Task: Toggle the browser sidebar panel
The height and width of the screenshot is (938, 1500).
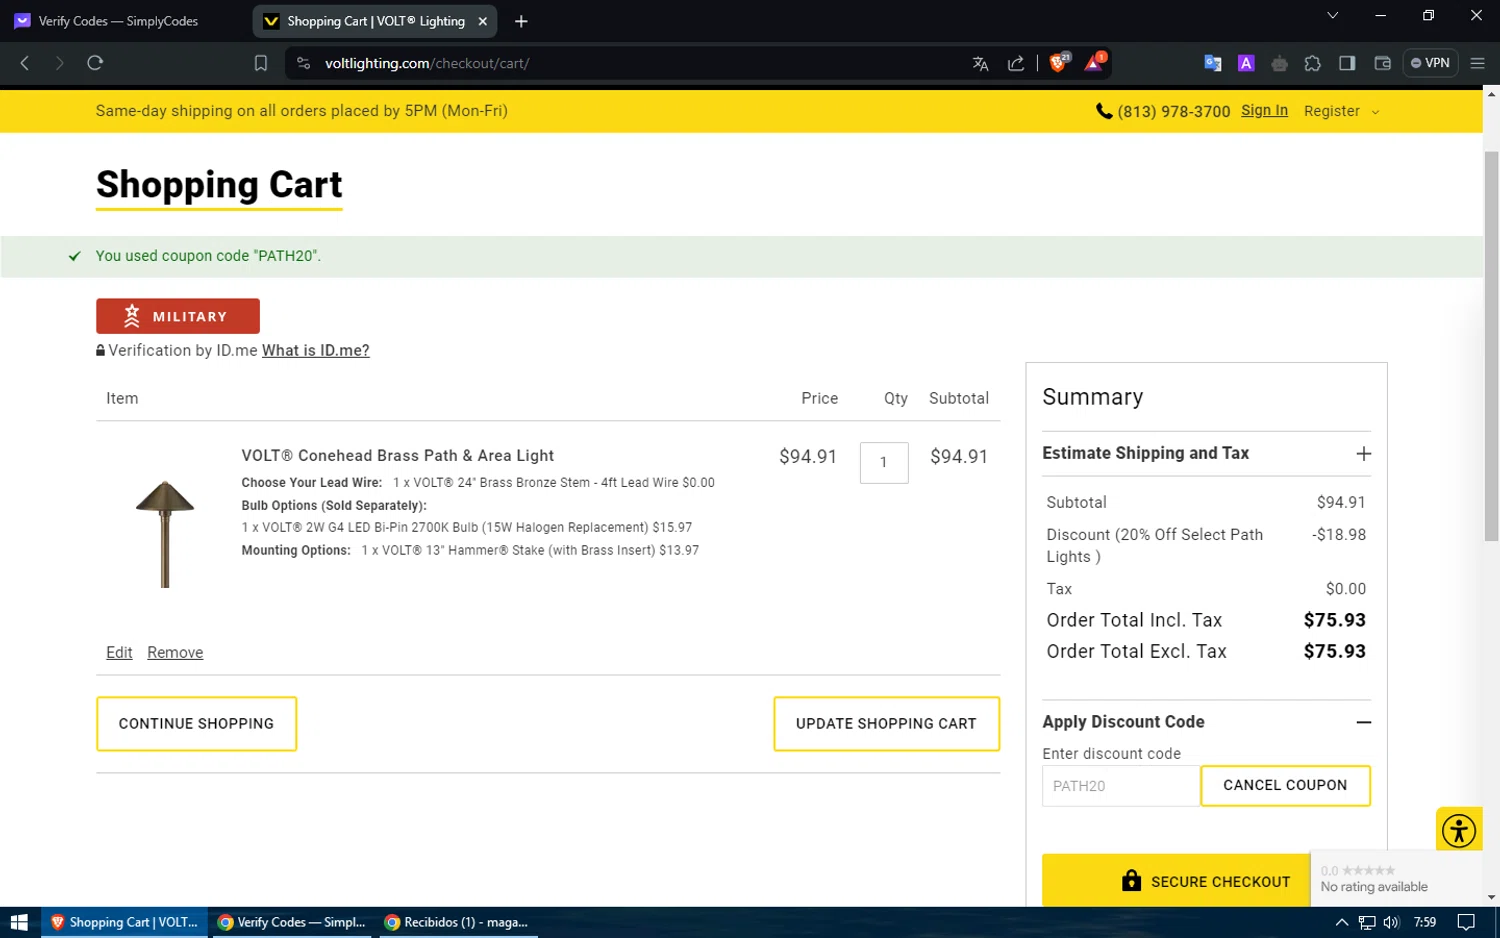Action: coord(1347,63)
